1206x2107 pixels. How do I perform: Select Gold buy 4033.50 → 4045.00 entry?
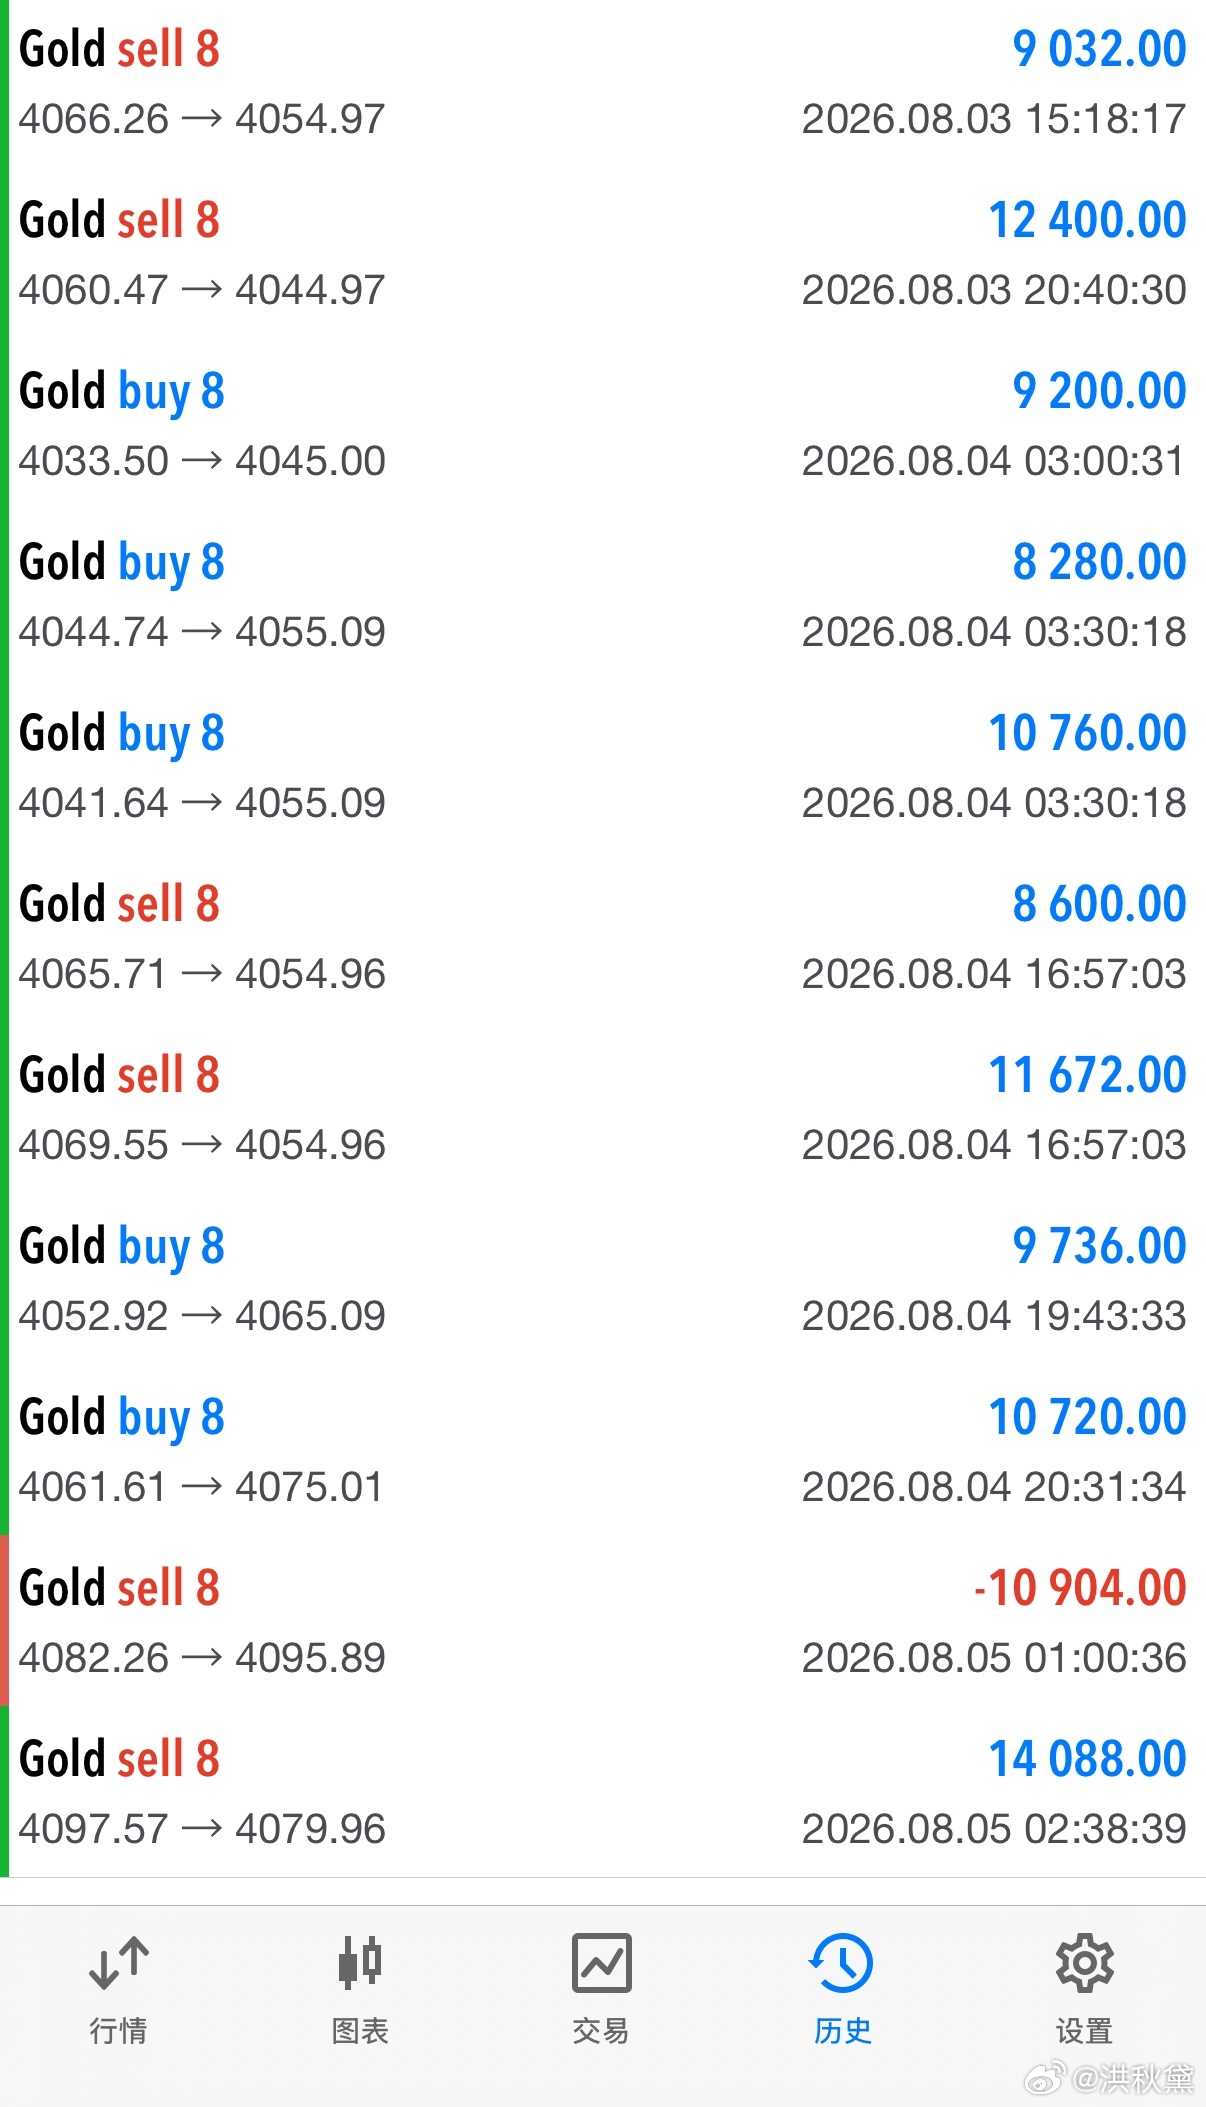[x=603, y=425]
